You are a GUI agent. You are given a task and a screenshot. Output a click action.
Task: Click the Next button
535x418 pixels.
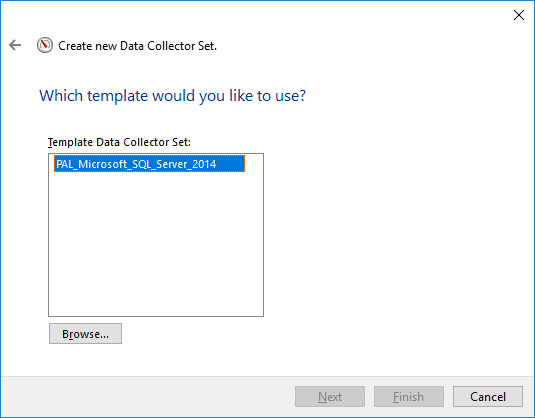(330, 397)
